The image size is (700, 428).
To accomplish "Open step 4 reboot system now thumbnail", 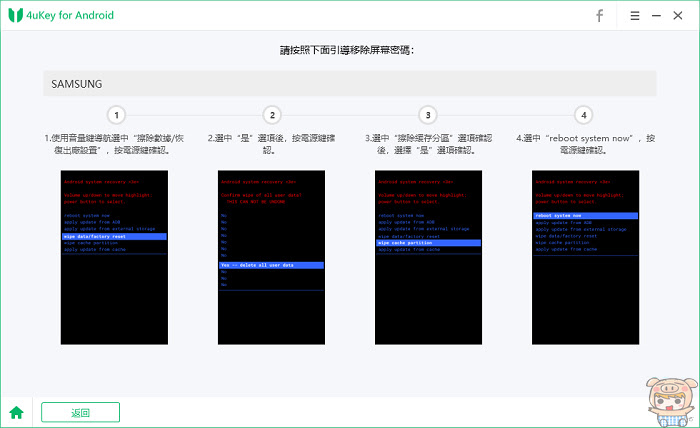I will point(585,257).
